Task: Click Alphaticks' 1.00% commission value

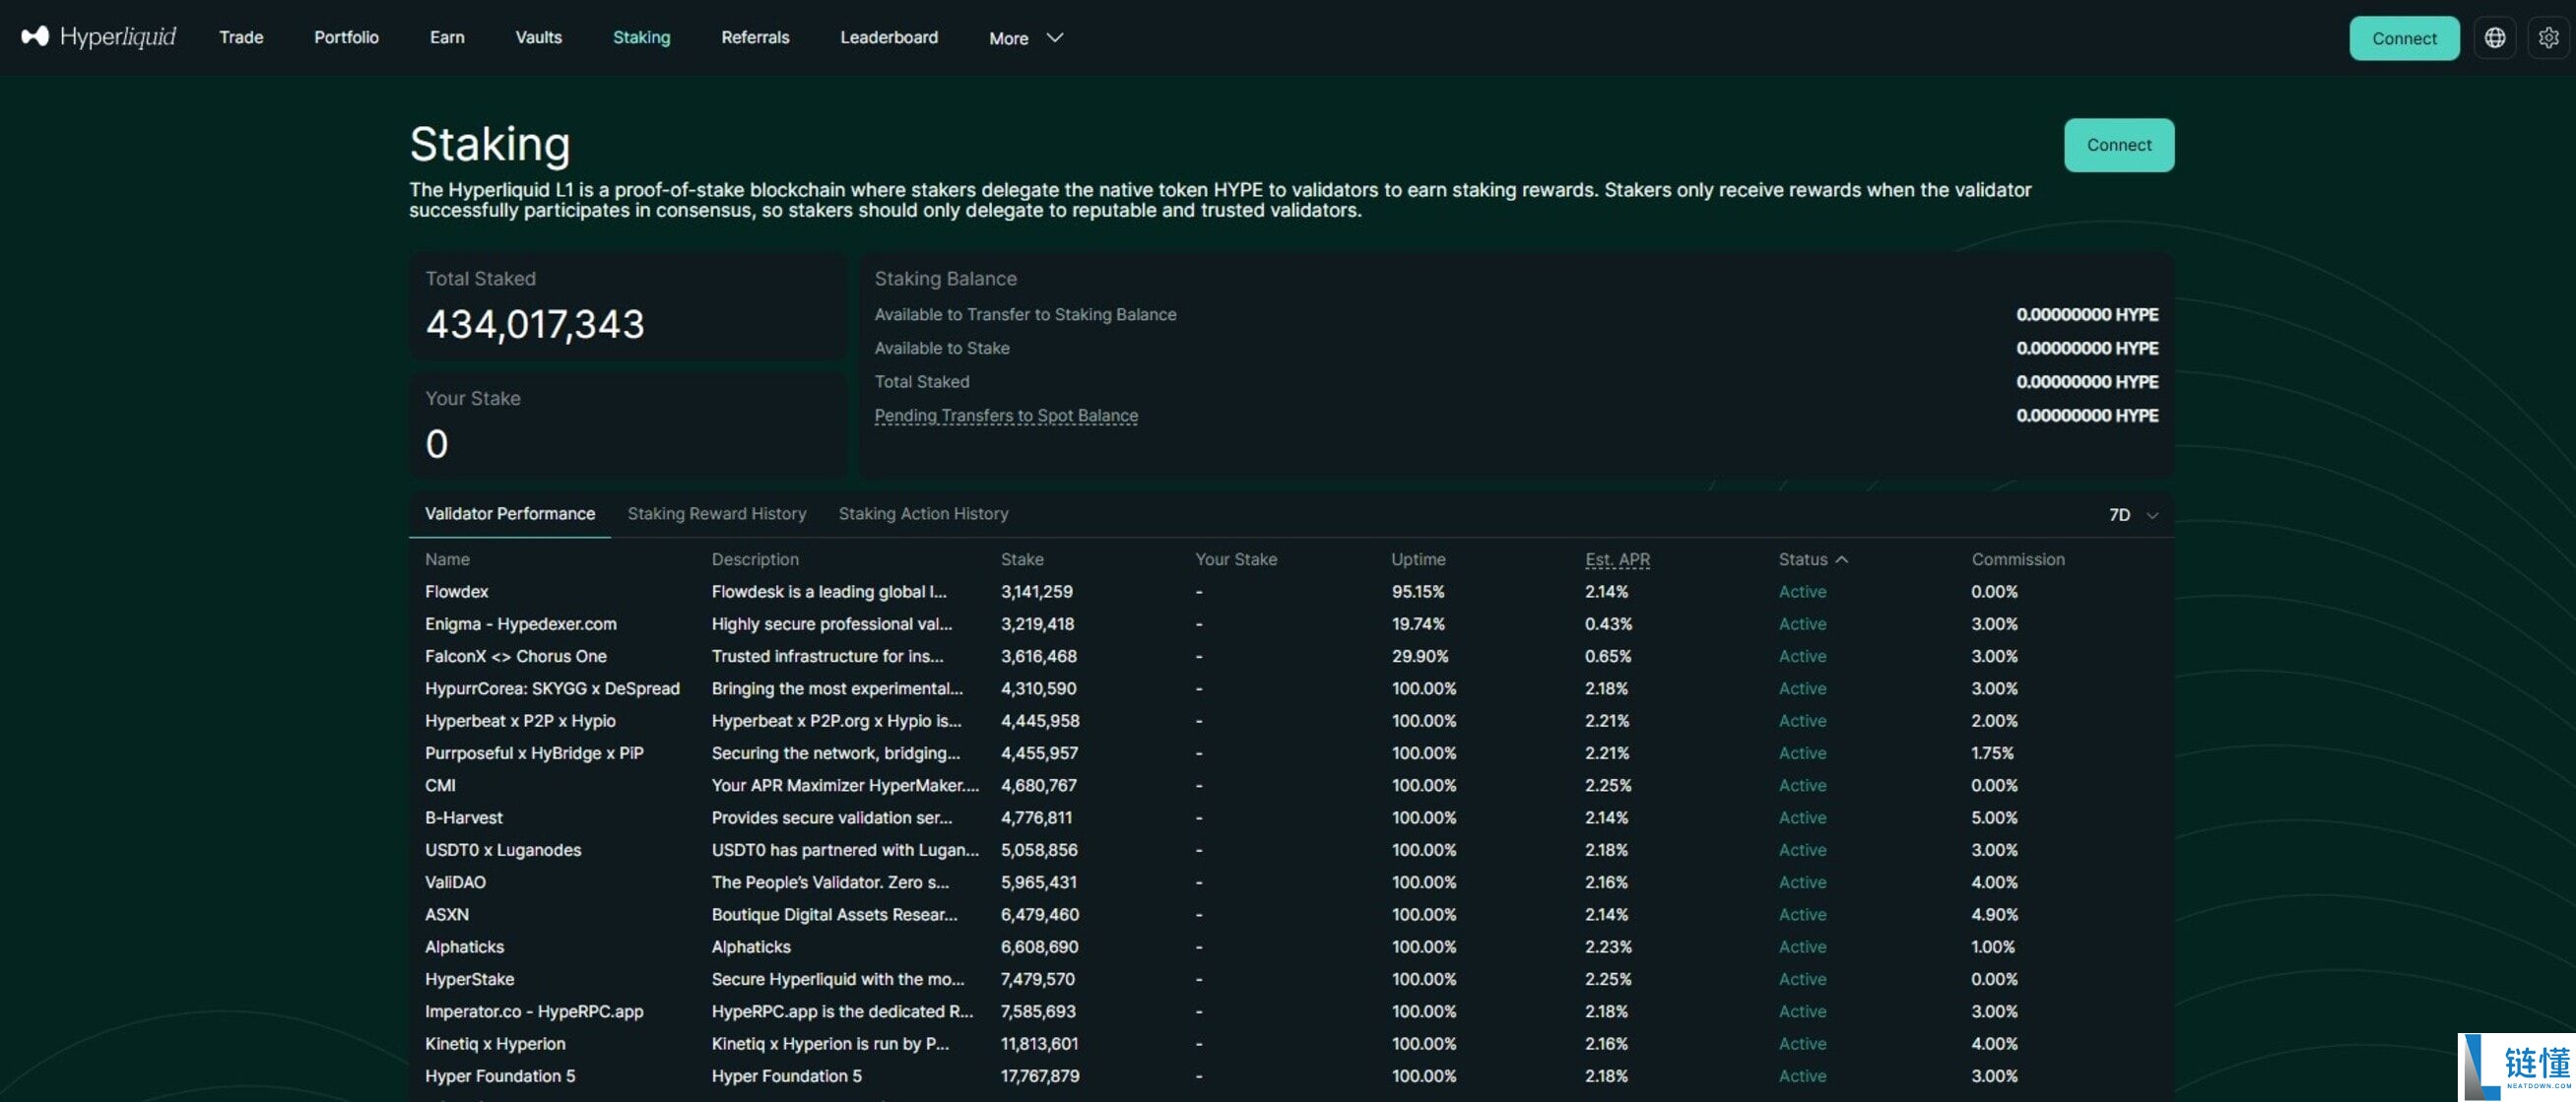Action: point(1992,946)
